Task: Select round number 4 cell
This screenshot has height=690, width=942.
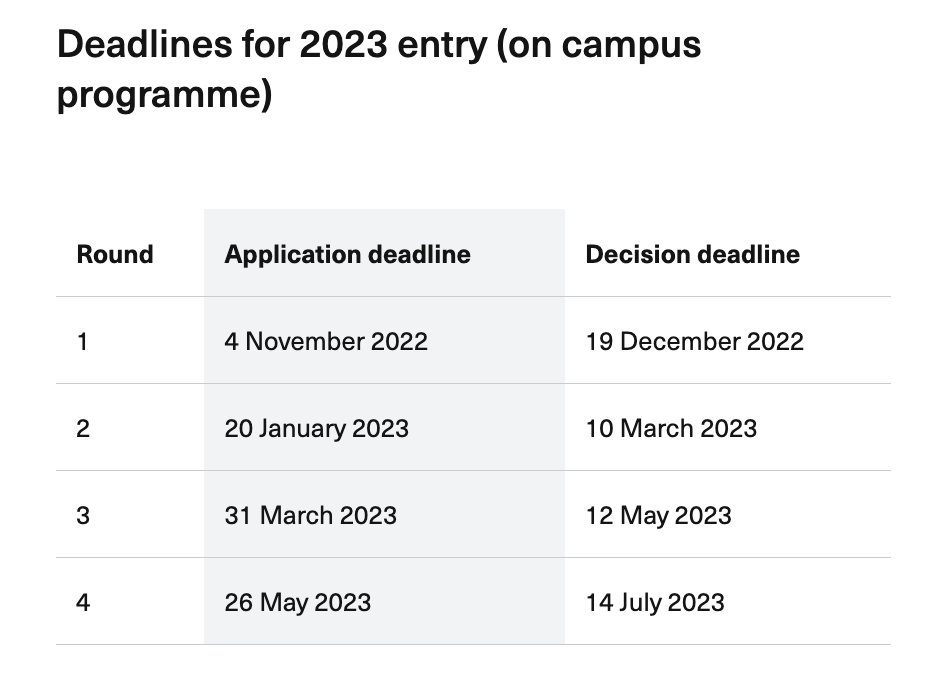Action: click(x=83, y=602)
